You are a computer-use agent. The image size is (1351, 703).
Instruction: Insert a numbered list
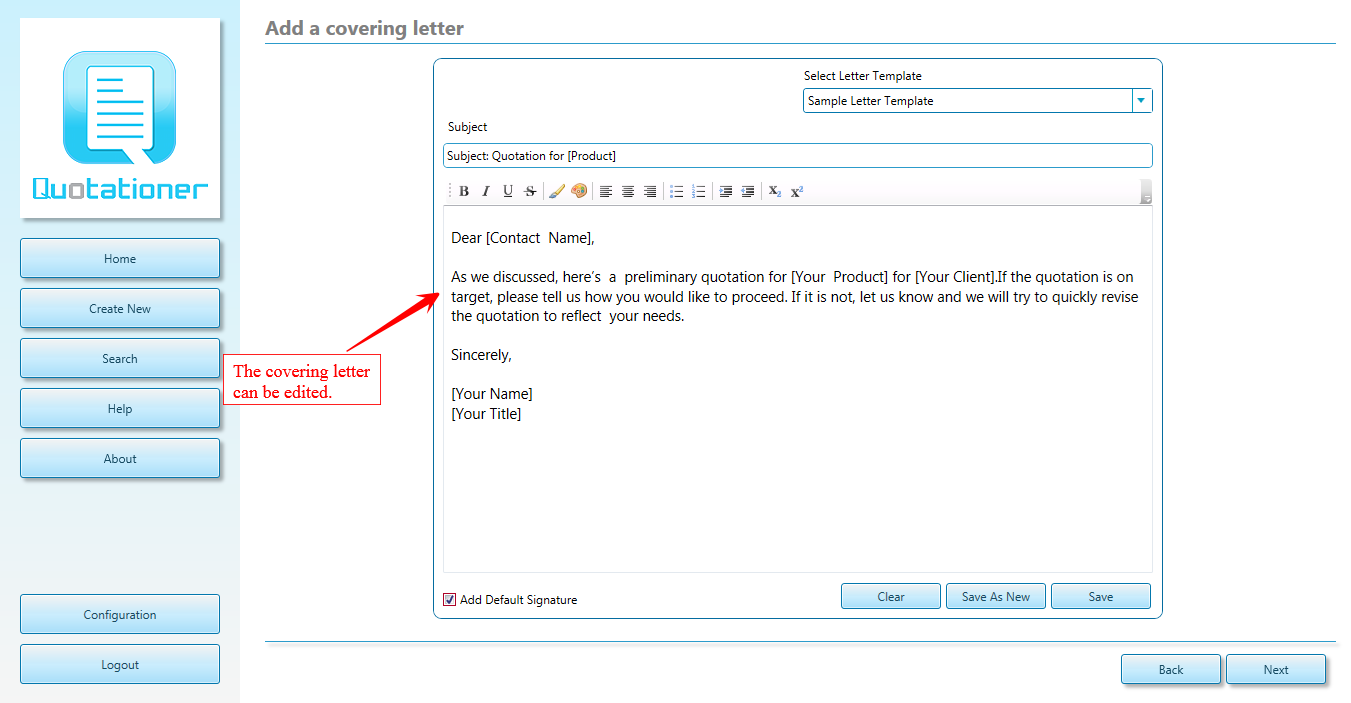[699, 191]
